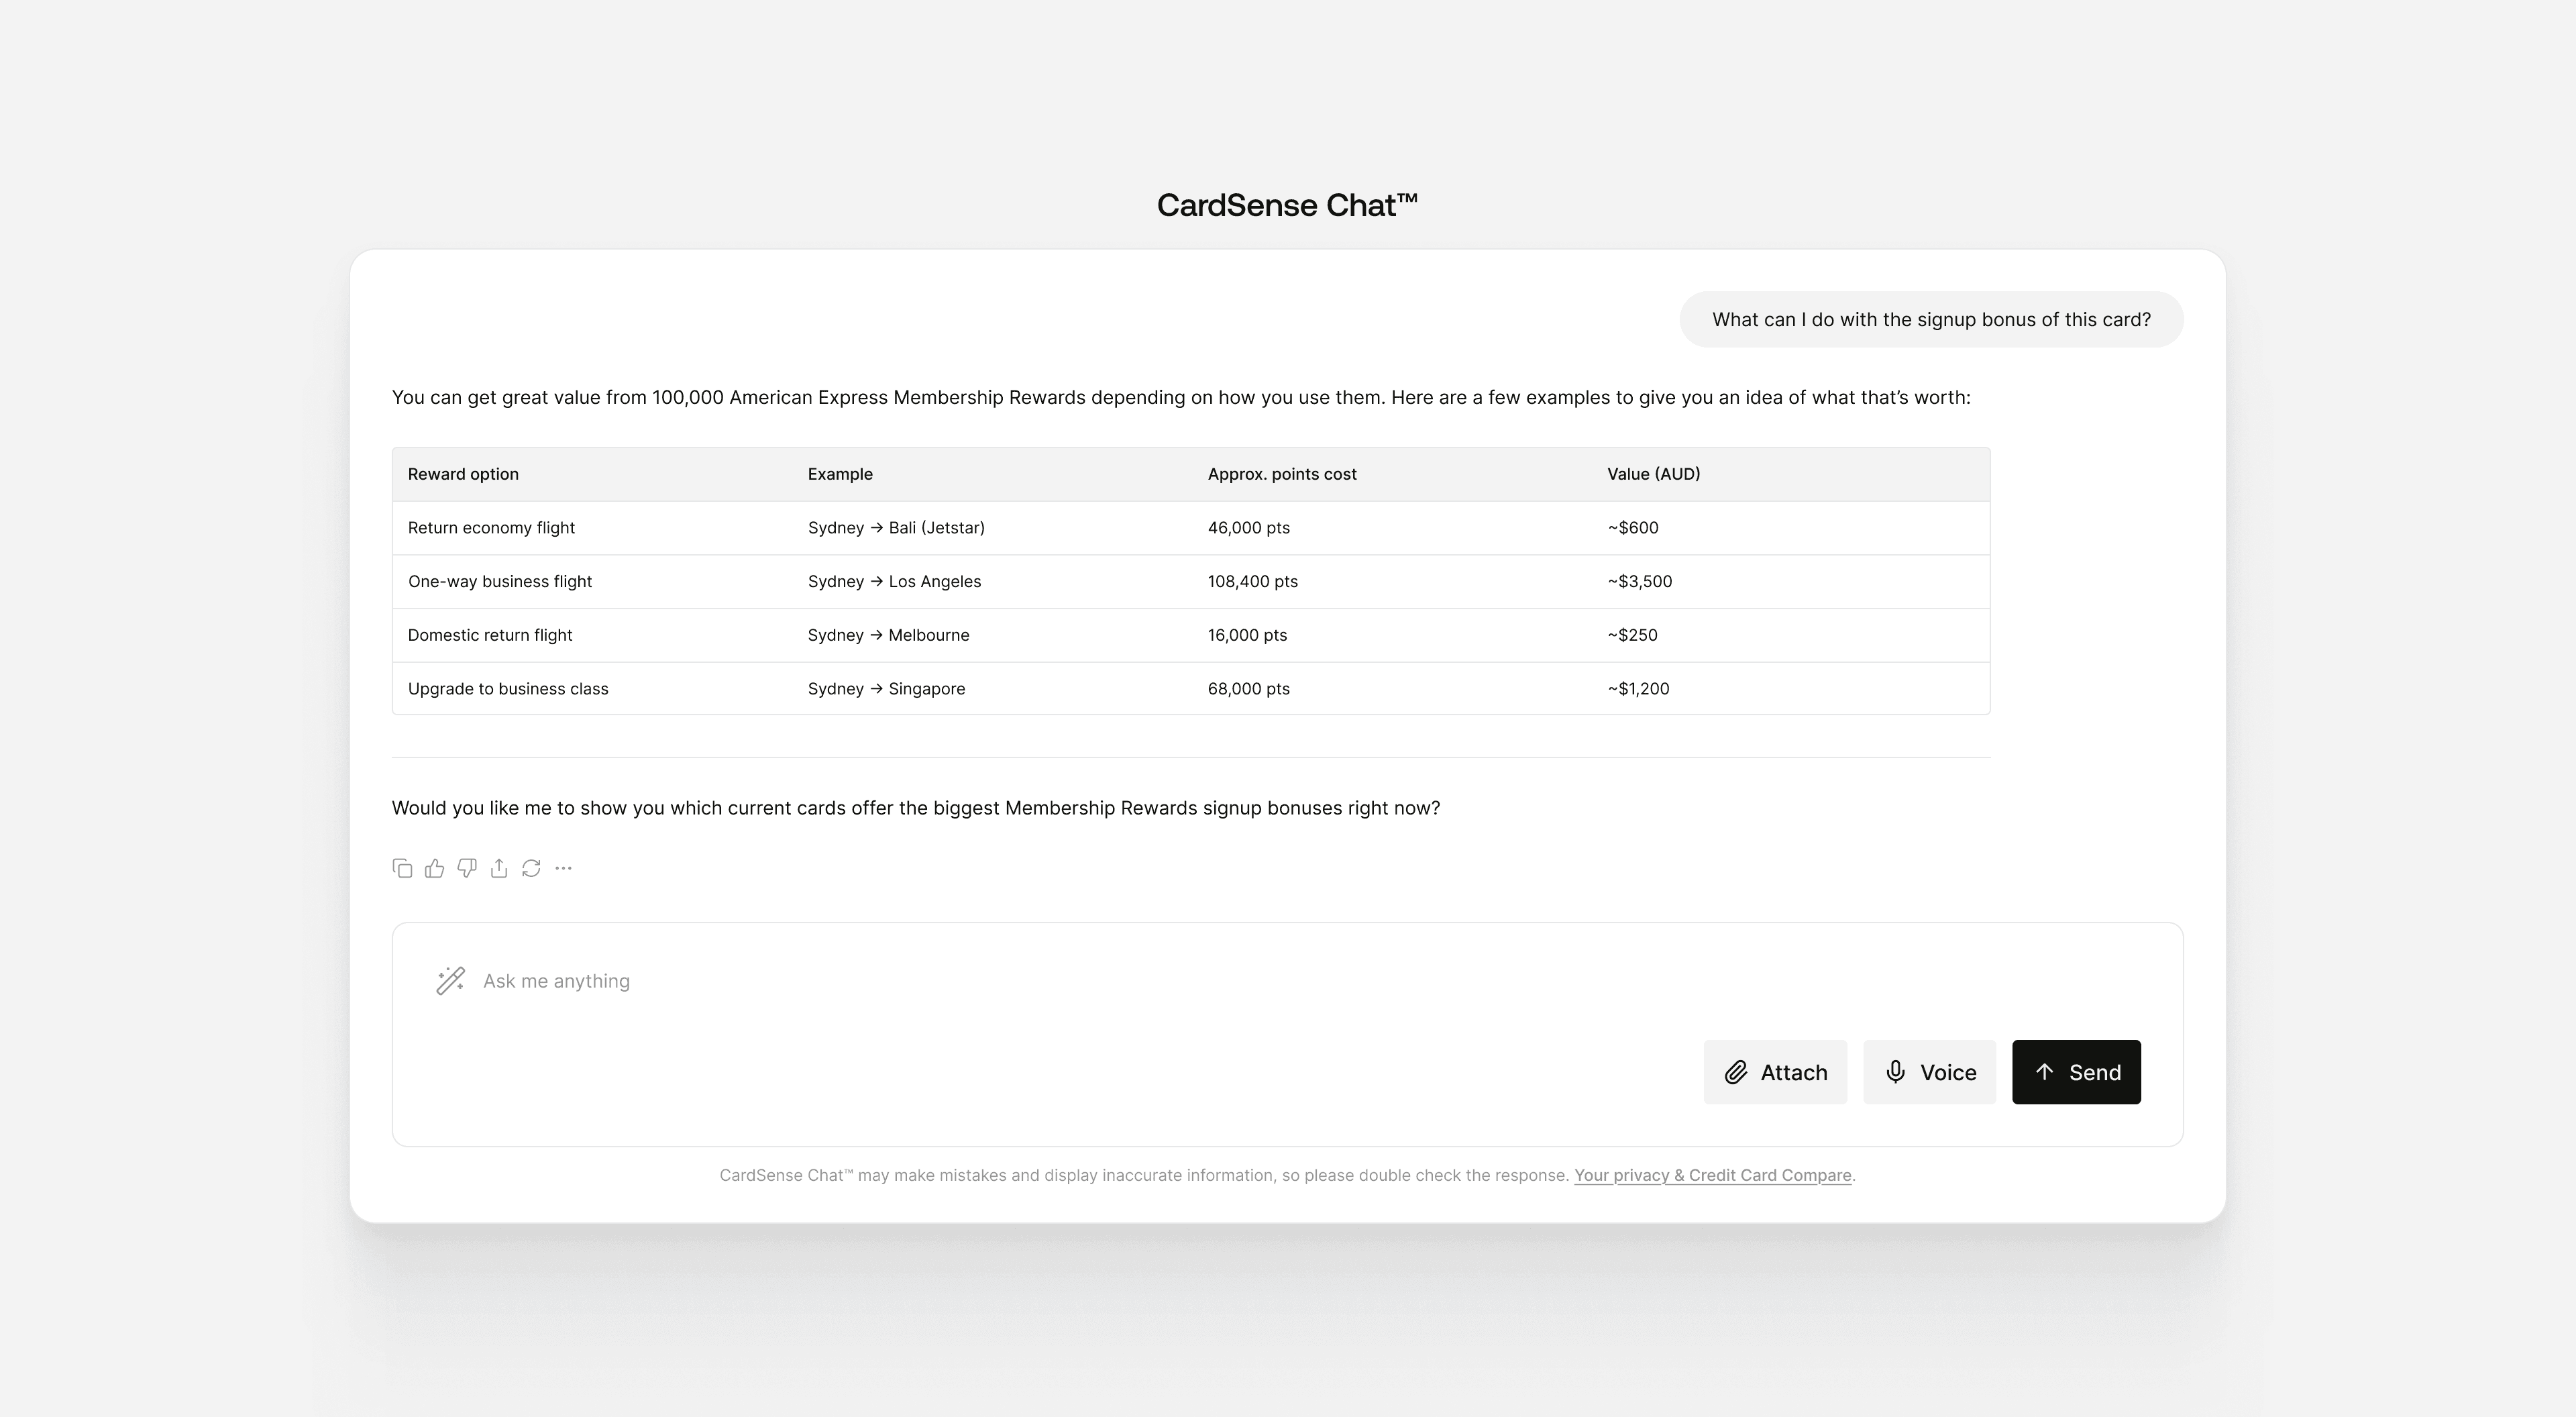
Task: Regenerate the response
Action: point(531,868)
